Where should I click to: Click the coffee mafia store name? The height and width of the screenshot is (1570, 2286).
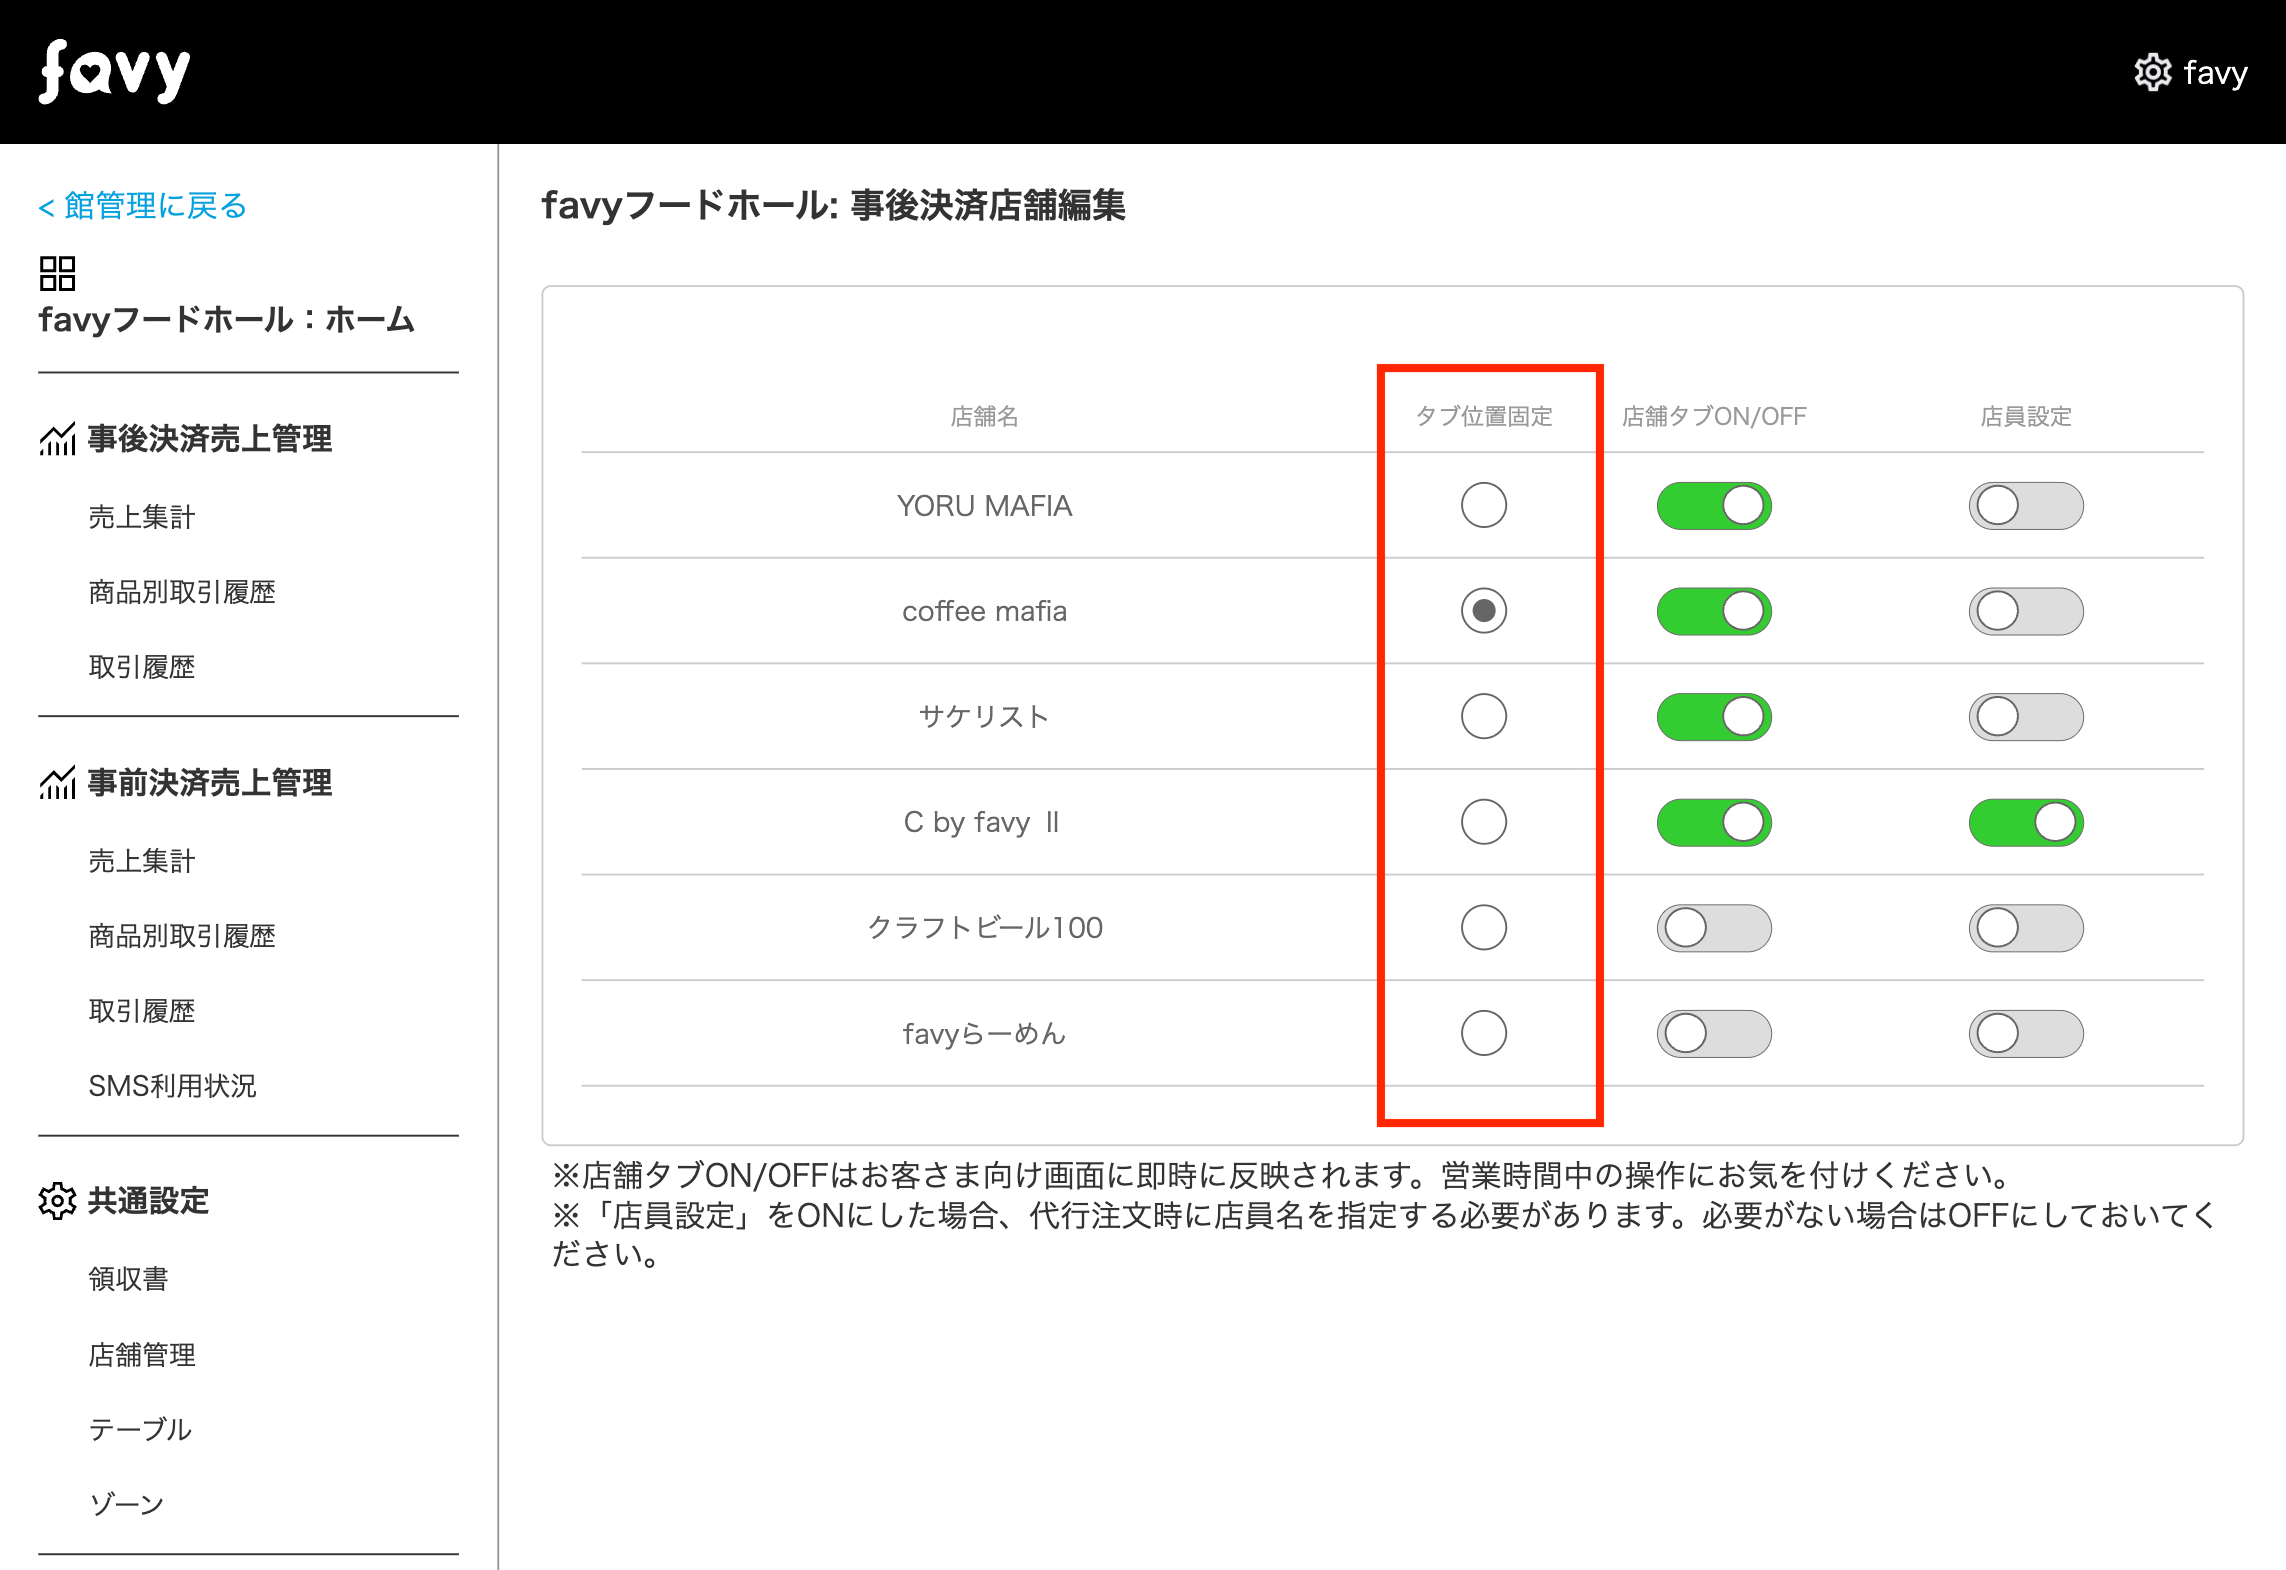pos(984,611)
